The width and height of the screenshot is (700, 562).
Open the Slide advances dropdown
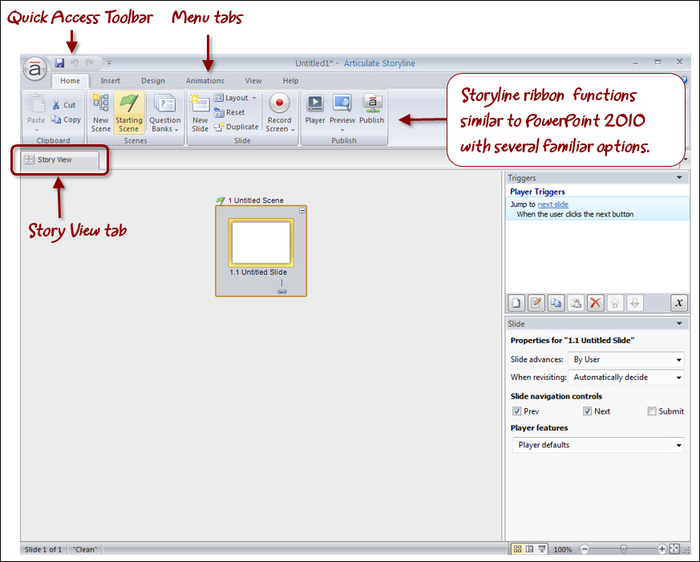[626, 359]
